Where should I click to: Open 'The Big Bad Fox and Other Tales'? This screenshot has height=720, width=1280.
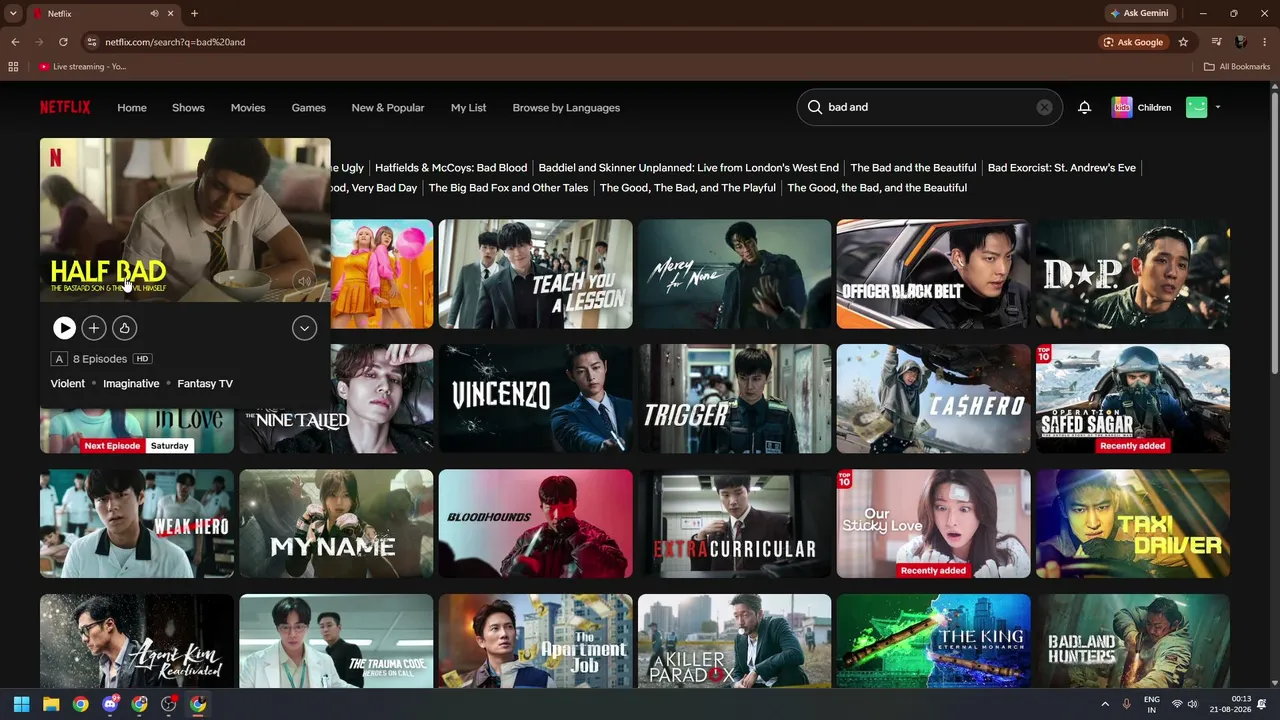[x=508, y=188]
